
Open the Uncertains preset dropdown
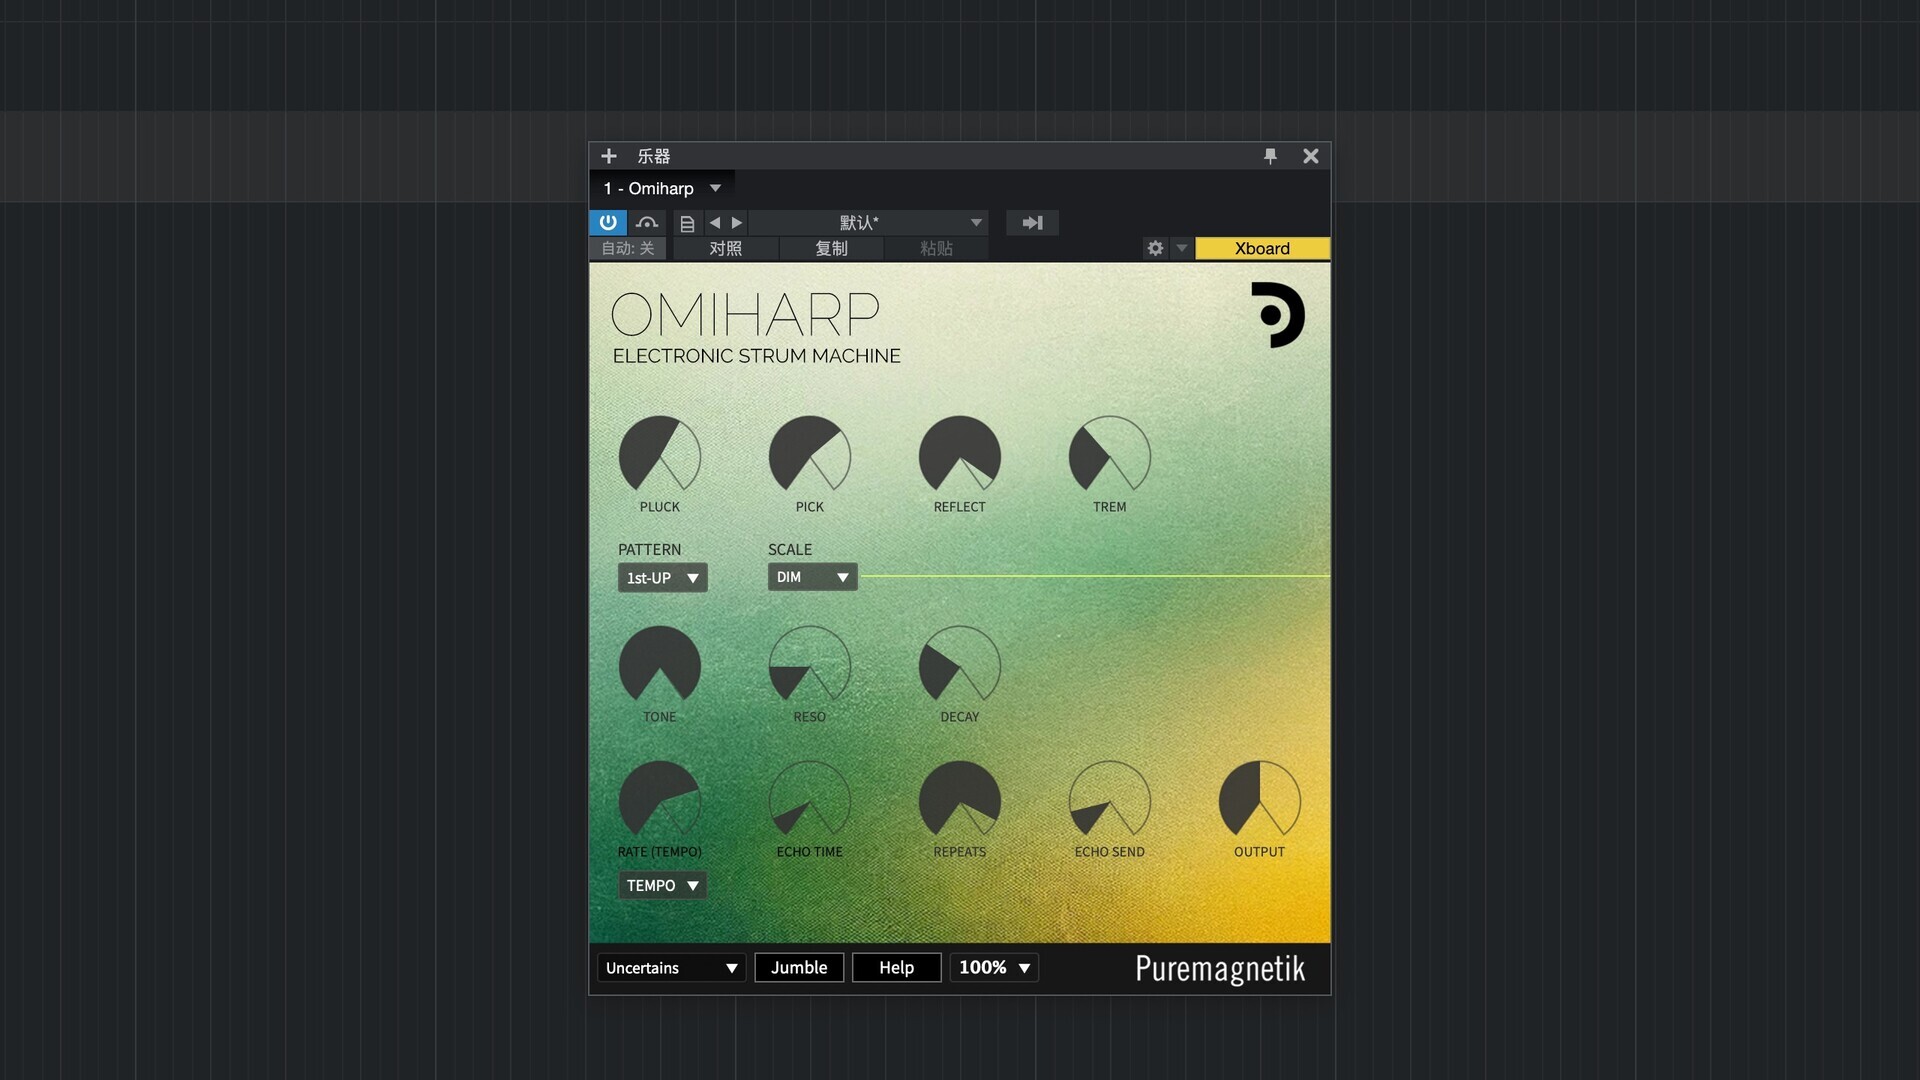tap(672, 968)
